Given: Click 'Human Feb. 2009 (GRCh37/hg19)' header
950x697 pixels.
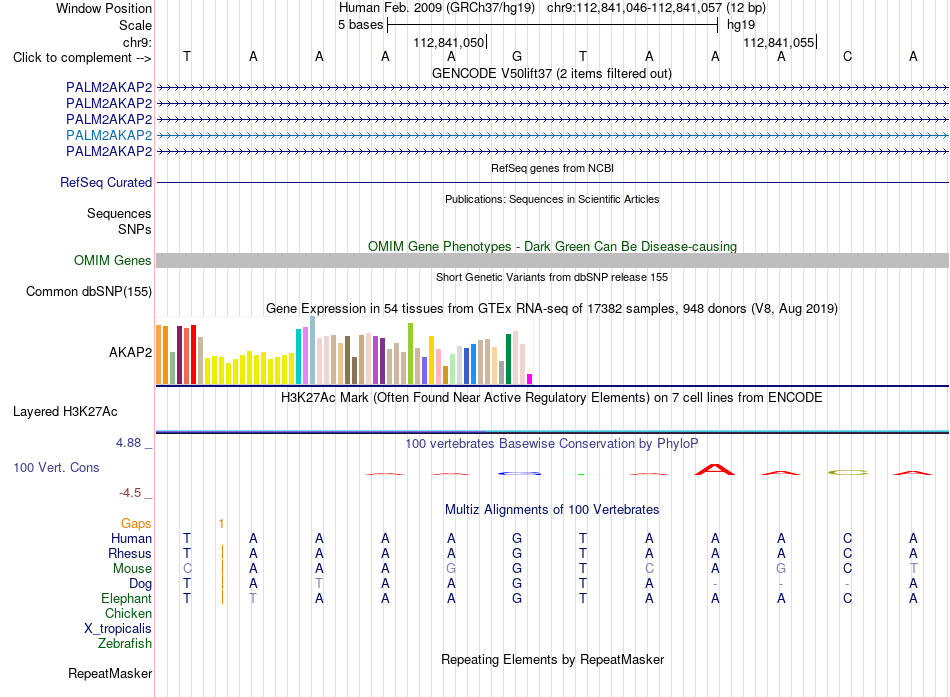Looking at the screenshot, I should [437, 8].
